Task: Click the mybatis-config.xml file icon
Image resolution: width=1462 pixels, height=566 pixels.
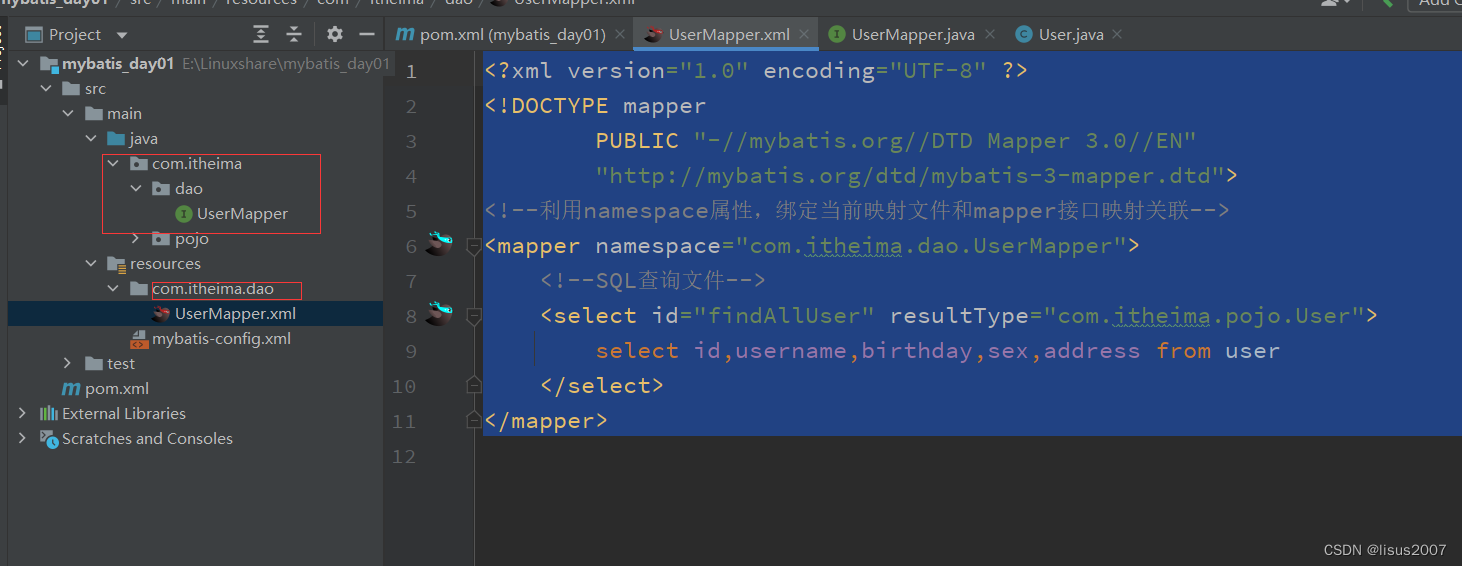Action: pos(139,339)
